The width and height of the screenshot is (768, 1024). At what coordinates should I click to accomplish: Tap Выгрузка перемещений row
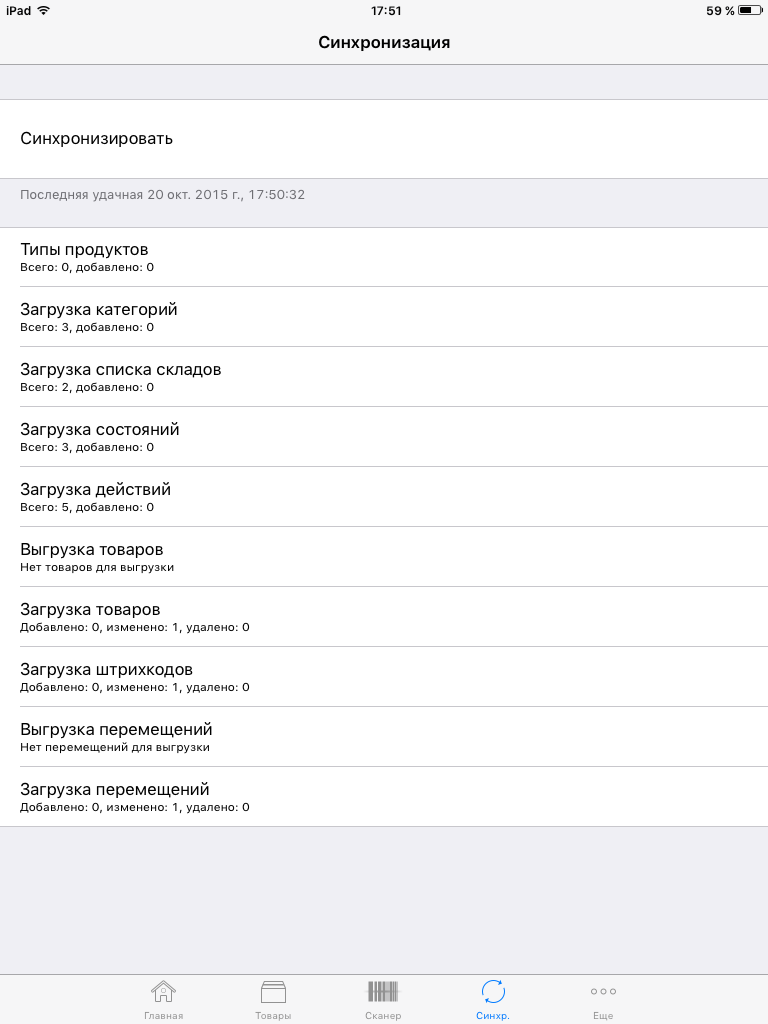tap(120, 737)
